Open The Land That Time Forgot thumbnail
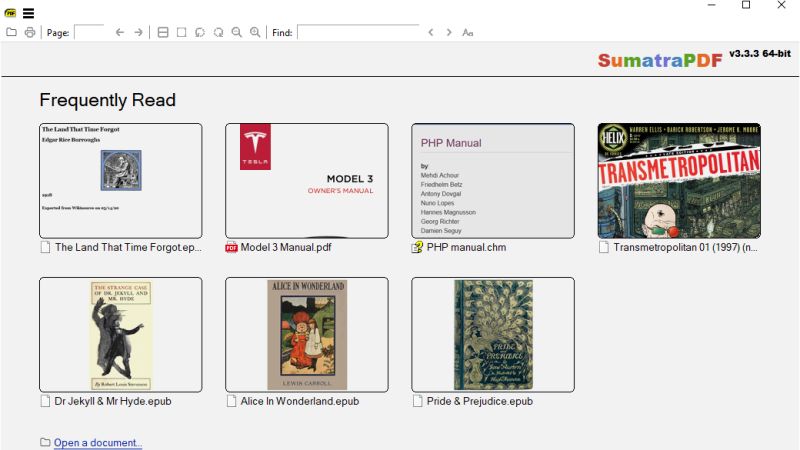 point(120,181)
